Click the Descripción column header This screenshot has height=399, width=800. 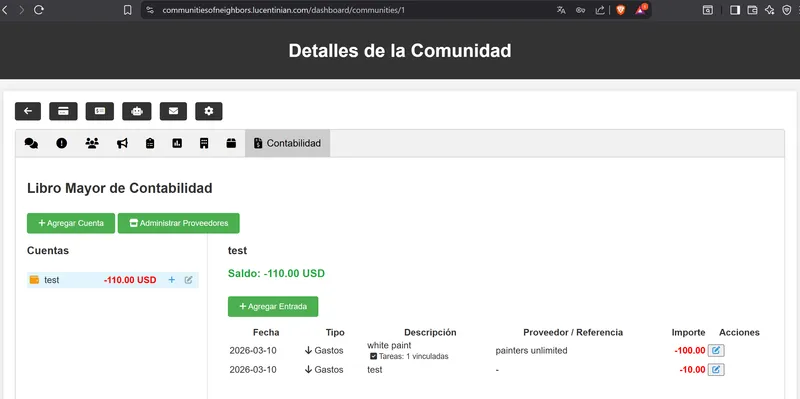click(x=430, y=332)
